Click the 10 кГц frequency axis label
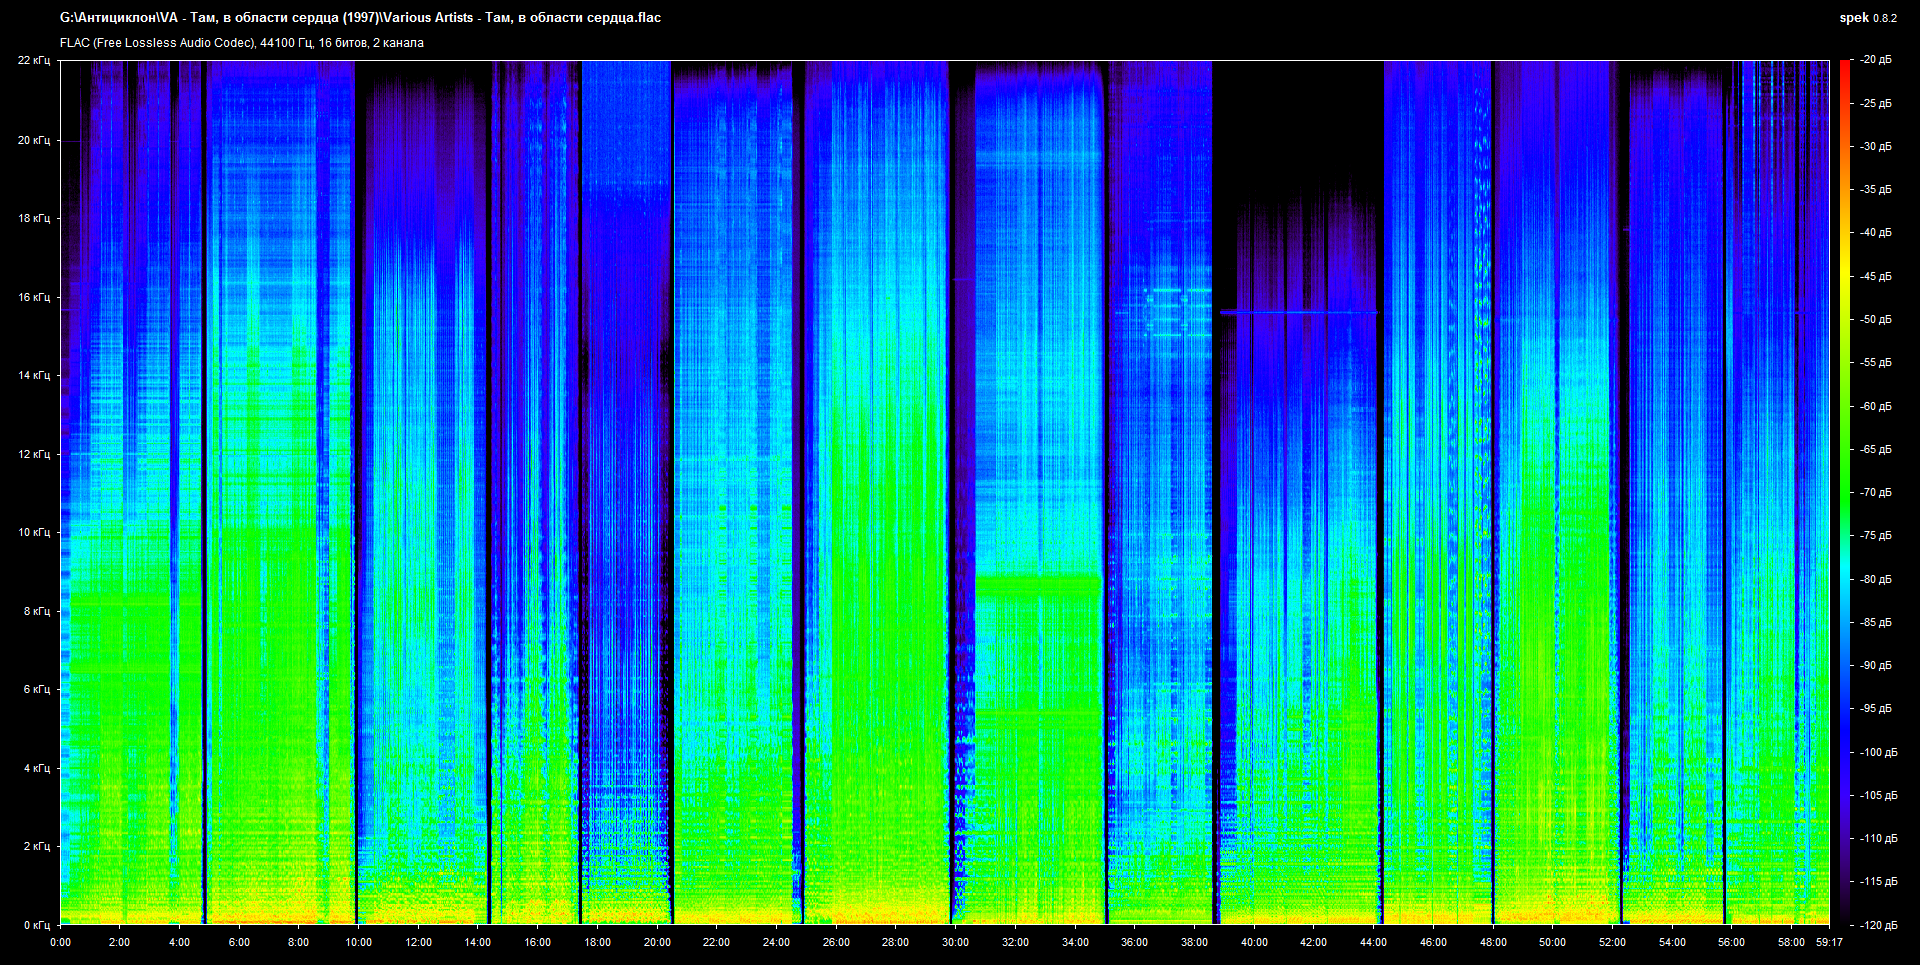 (33, 532)
